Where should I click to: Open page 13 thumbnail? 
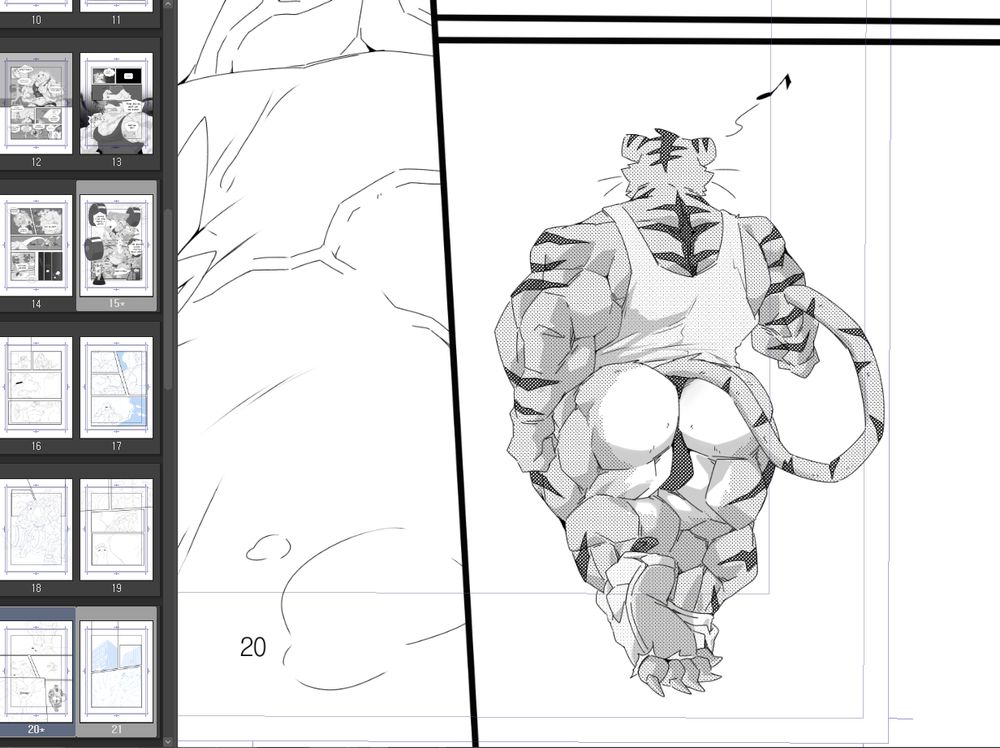[116, 103]
